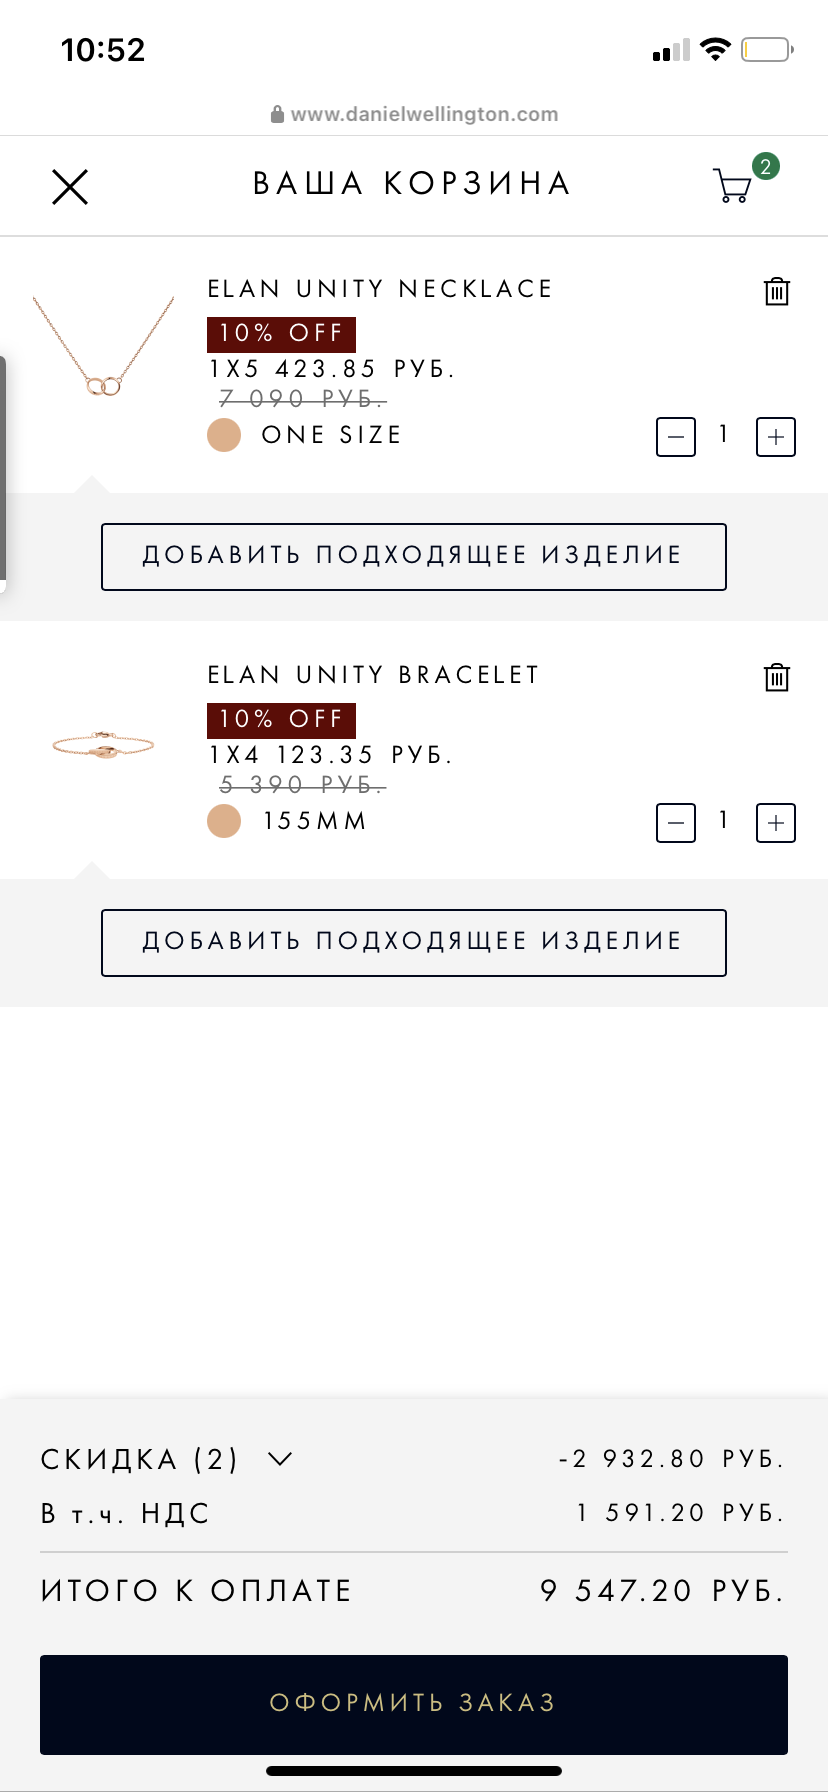Increase necklace quantity with plus button
828x1792 pixels.
[x=776, y=437]
